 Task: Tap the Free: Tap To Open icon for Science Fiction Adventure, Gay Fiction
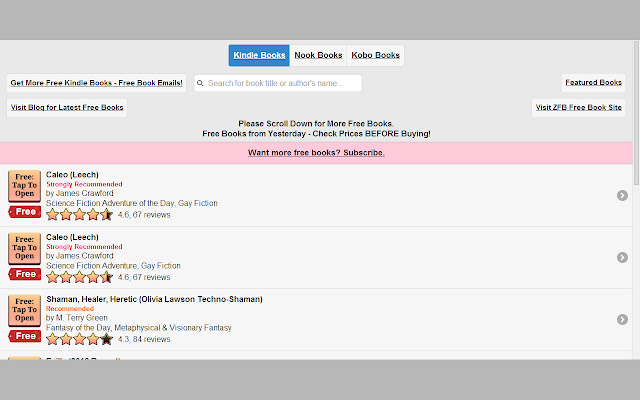24,248
